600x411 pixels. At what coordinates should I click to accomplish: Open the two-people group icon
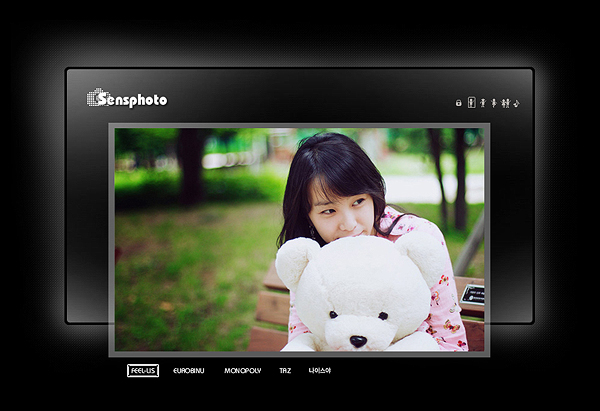point(505,102)
